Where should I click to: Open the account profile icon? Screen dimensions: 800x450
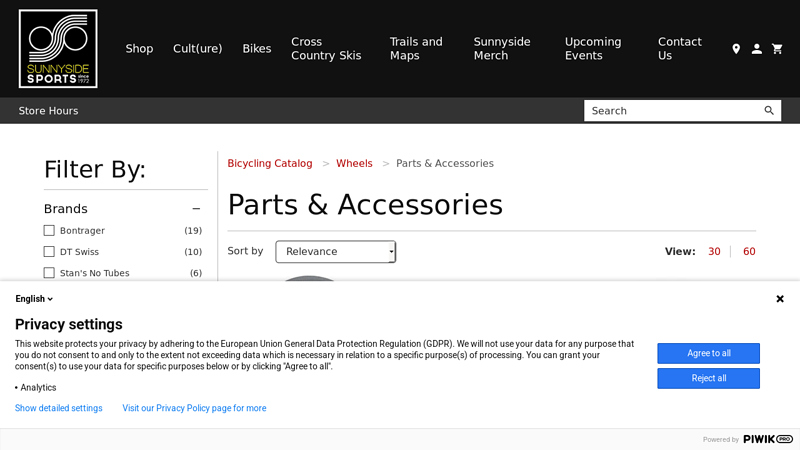tap(757, 48)
